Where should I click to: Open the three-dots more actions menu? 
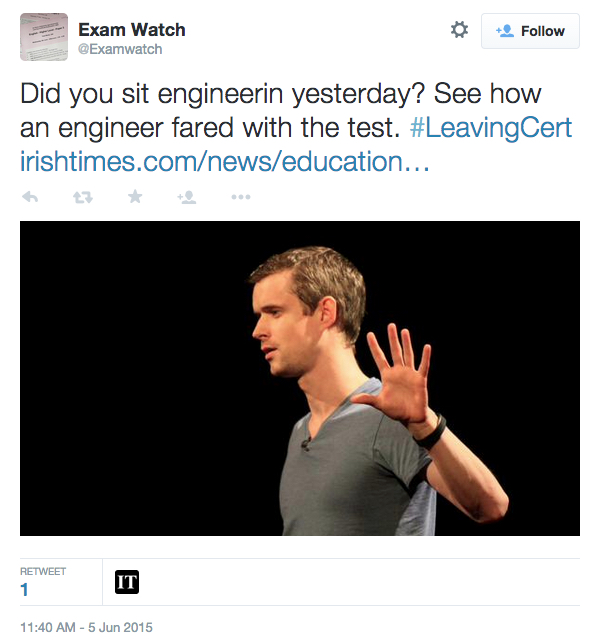point(241,197)
